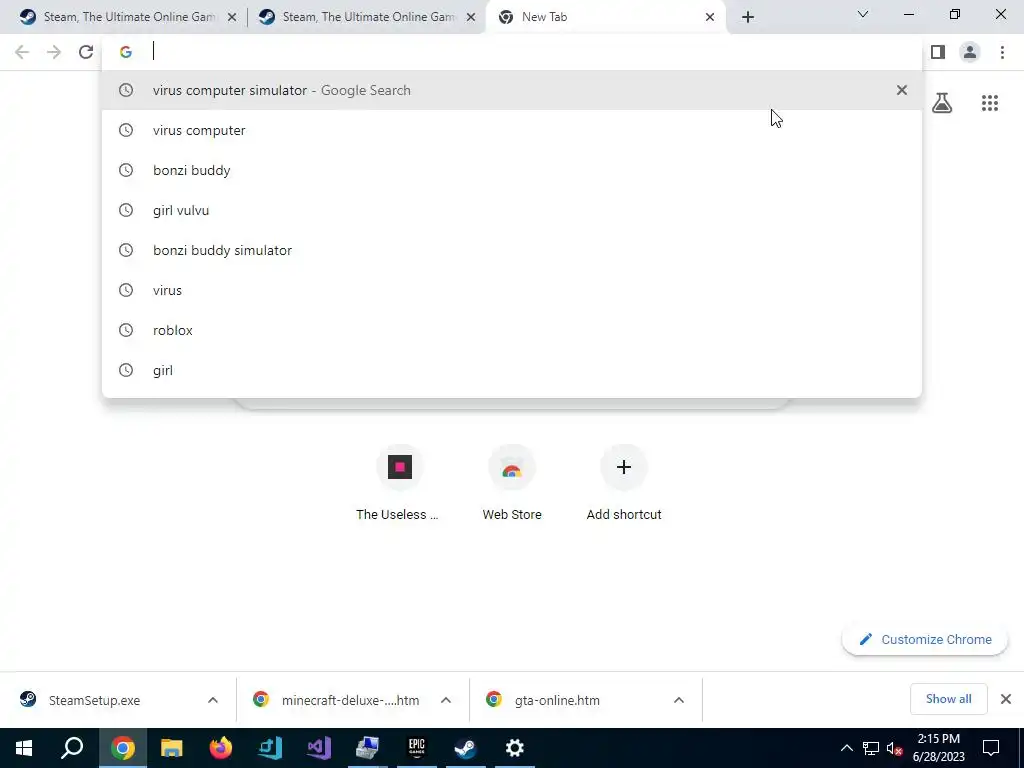Open Windows taskbar search

click(x=72, y=748)
